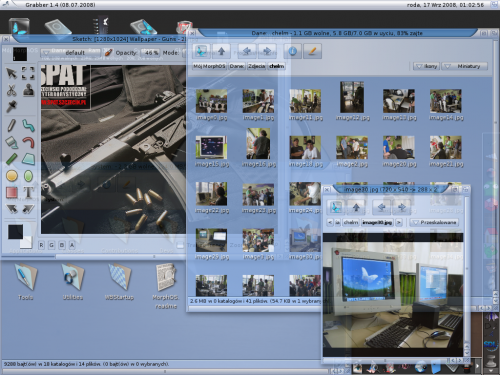Select the scissors cut tool in Sketch

11,90
